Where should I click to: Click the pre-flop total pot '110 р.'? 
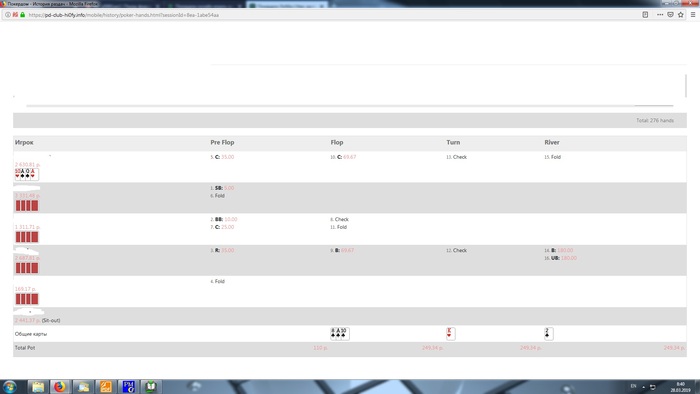point(321,348)
